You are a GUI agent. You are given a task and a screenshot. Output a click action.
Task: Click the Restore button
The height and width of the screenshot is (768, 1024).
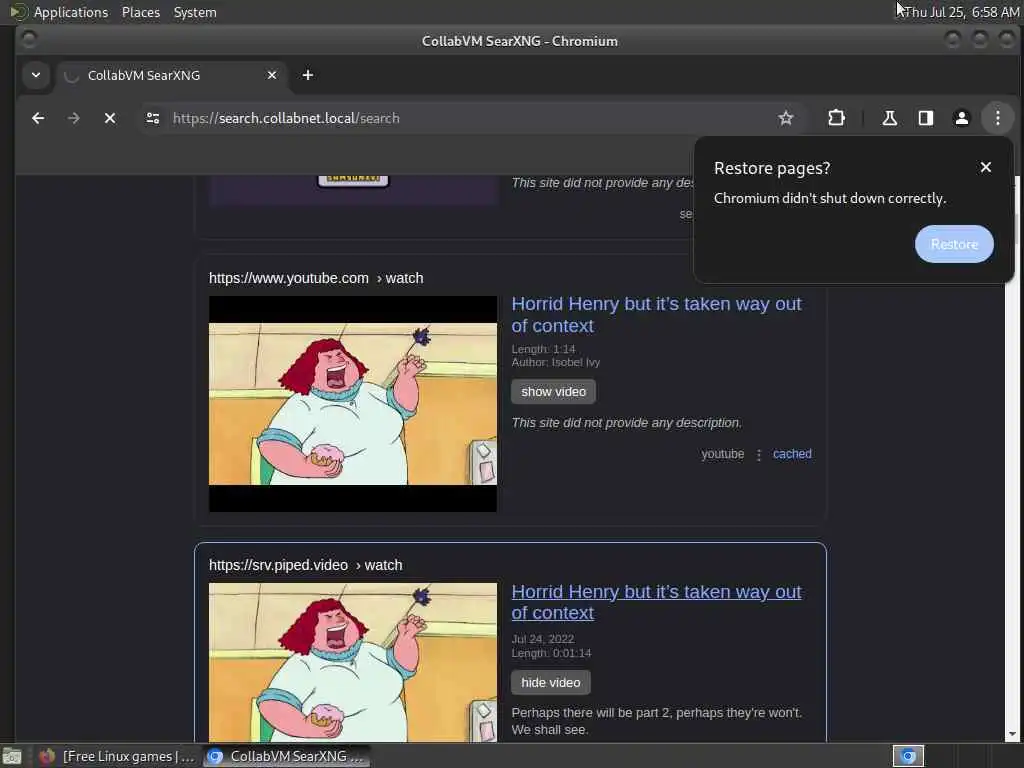point(954,244)
